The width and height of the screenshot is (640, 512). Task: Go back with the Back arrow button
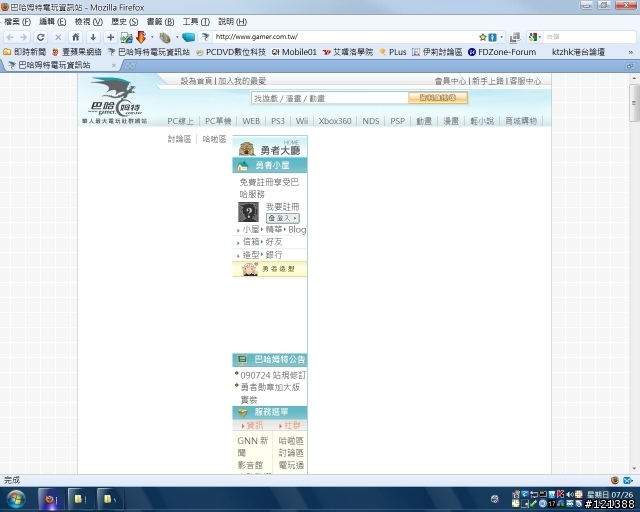10,37
